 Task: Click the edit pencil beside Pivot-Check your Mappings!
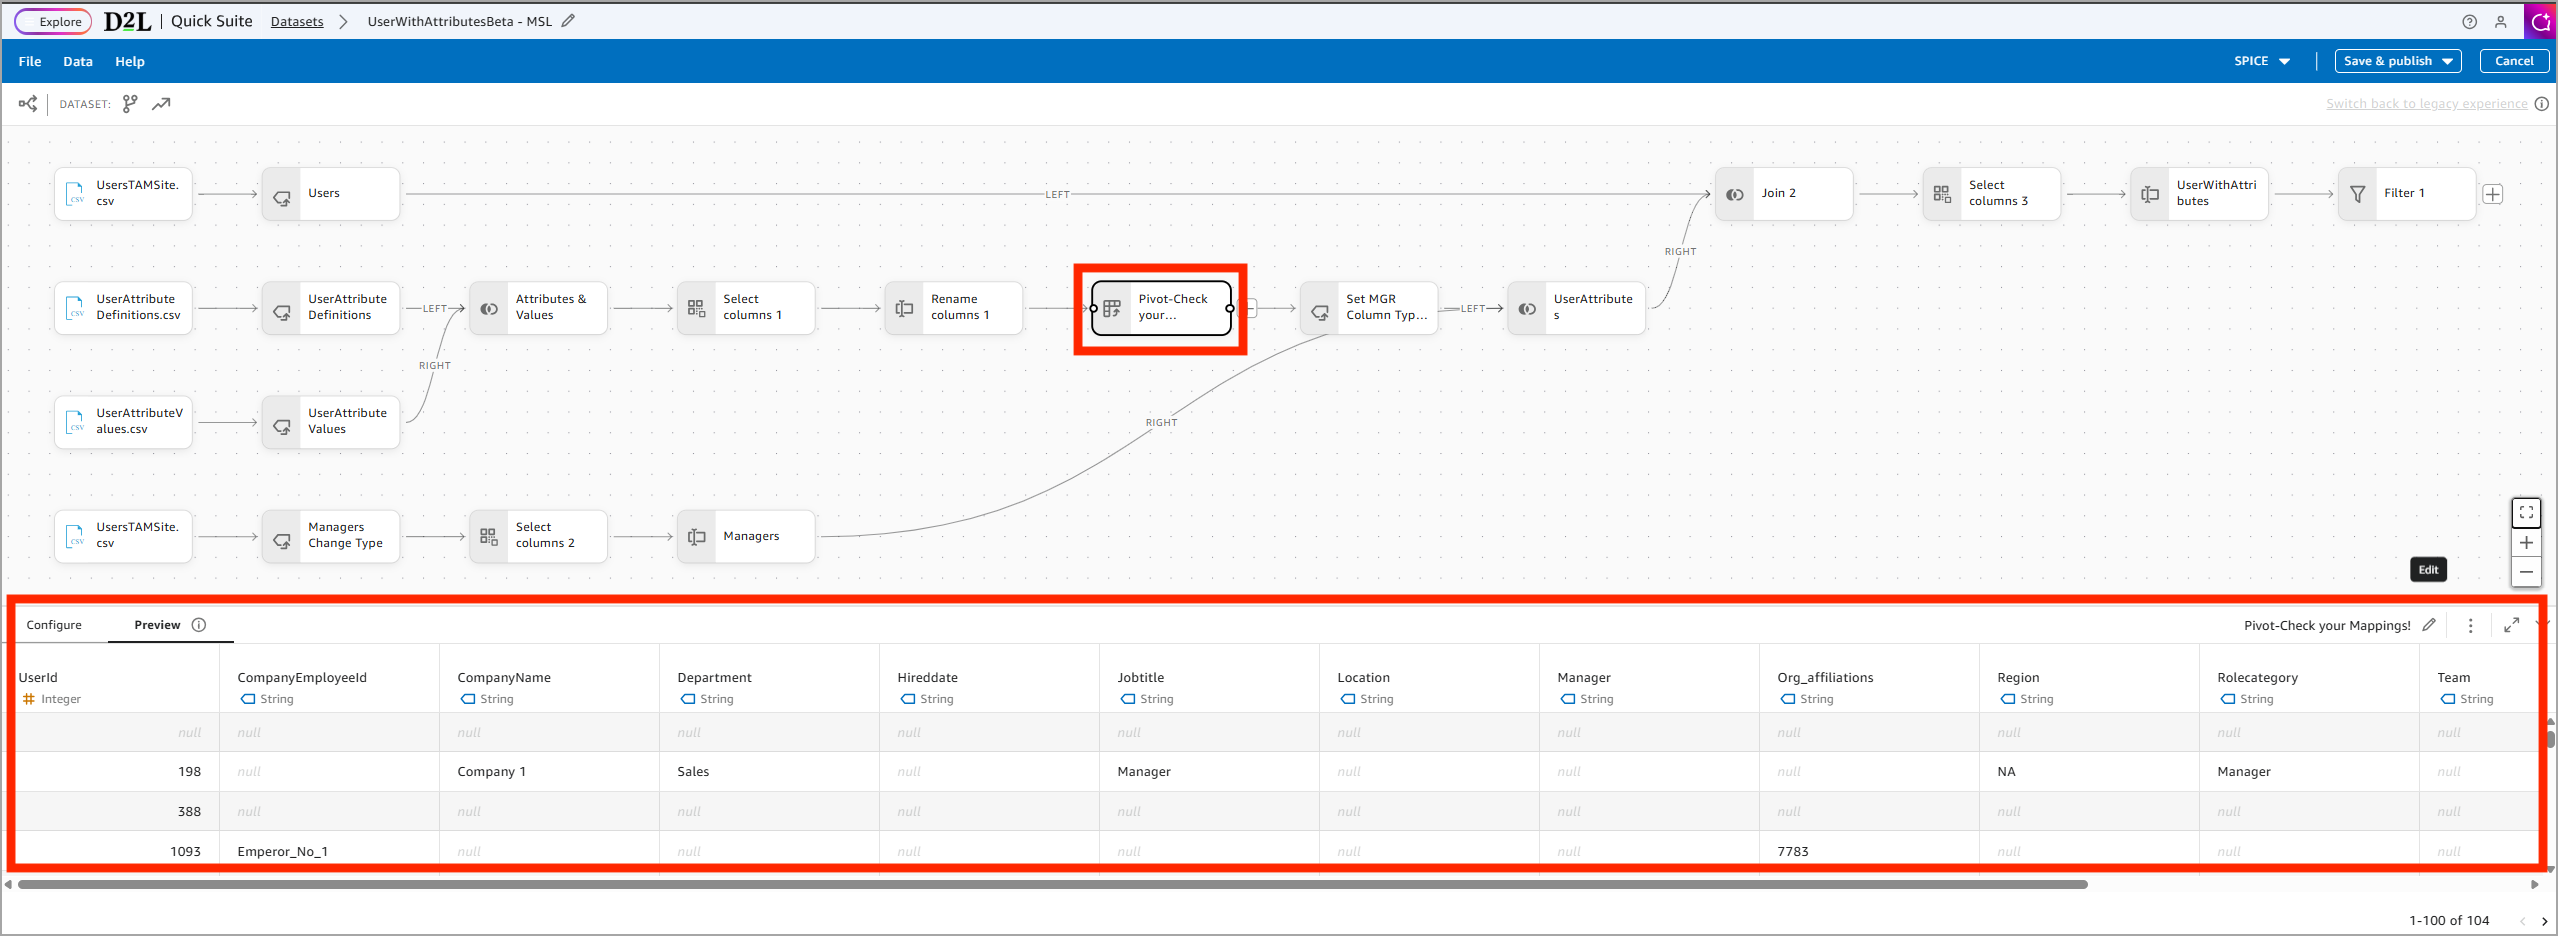tap(2428, 625)
